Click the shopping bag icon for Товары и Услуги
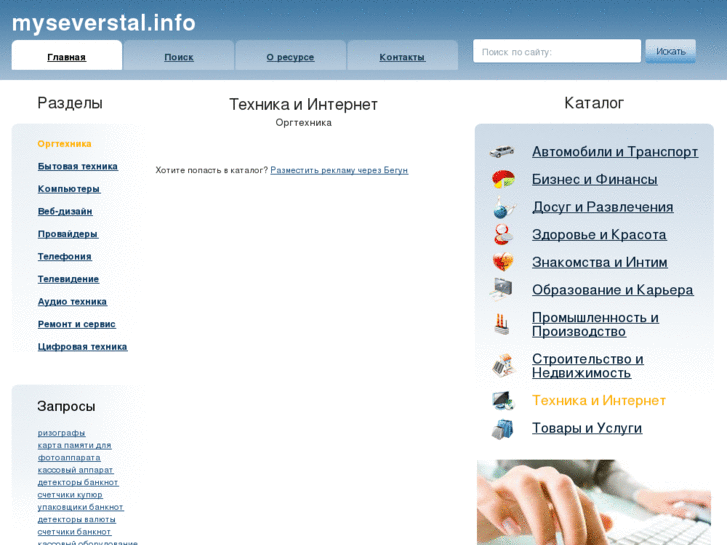The height and width of the screenshot is (545, 727). pos(503,429)
